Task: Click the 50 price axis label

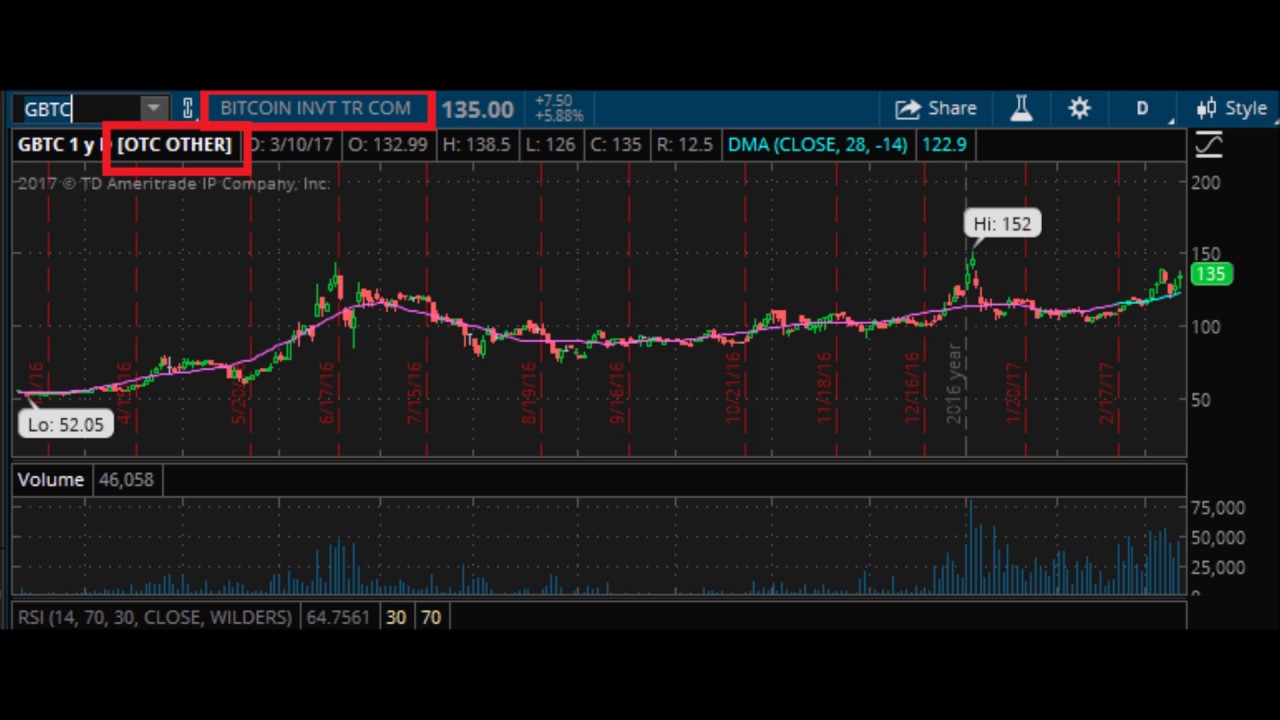Action: (1201, 400)
